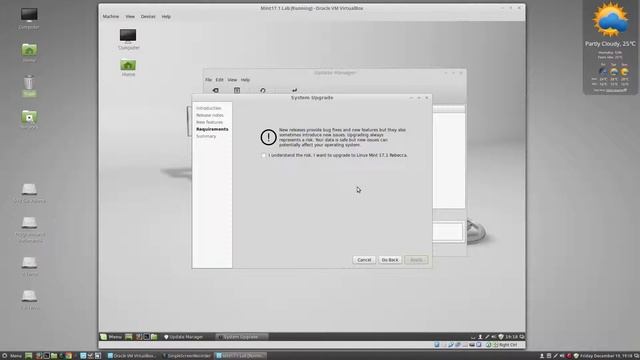This screenshot has height=360, width=640.
Task: Click VirtualBox Right Ctrl host key indicator
Action: 508,345
